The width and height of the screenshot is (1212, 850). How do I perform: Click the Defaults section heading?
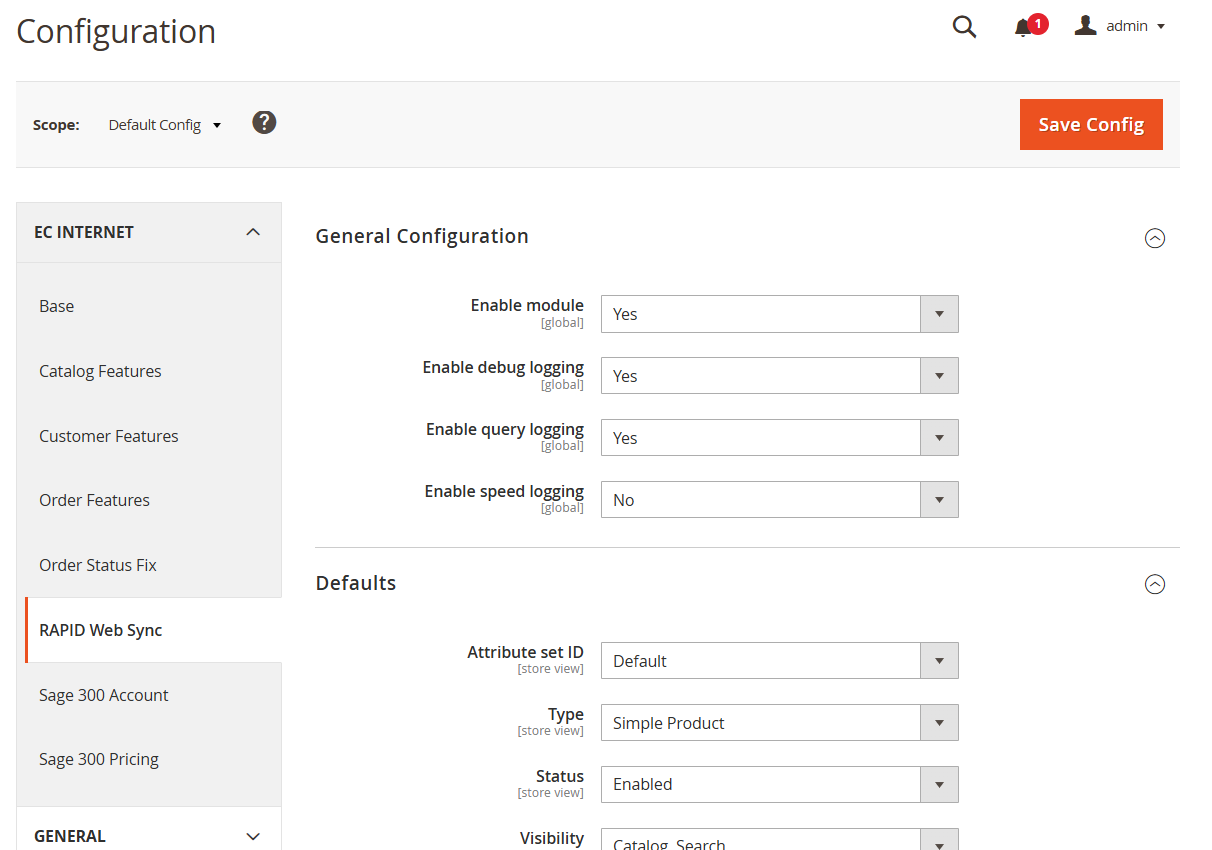pos(356,583)
